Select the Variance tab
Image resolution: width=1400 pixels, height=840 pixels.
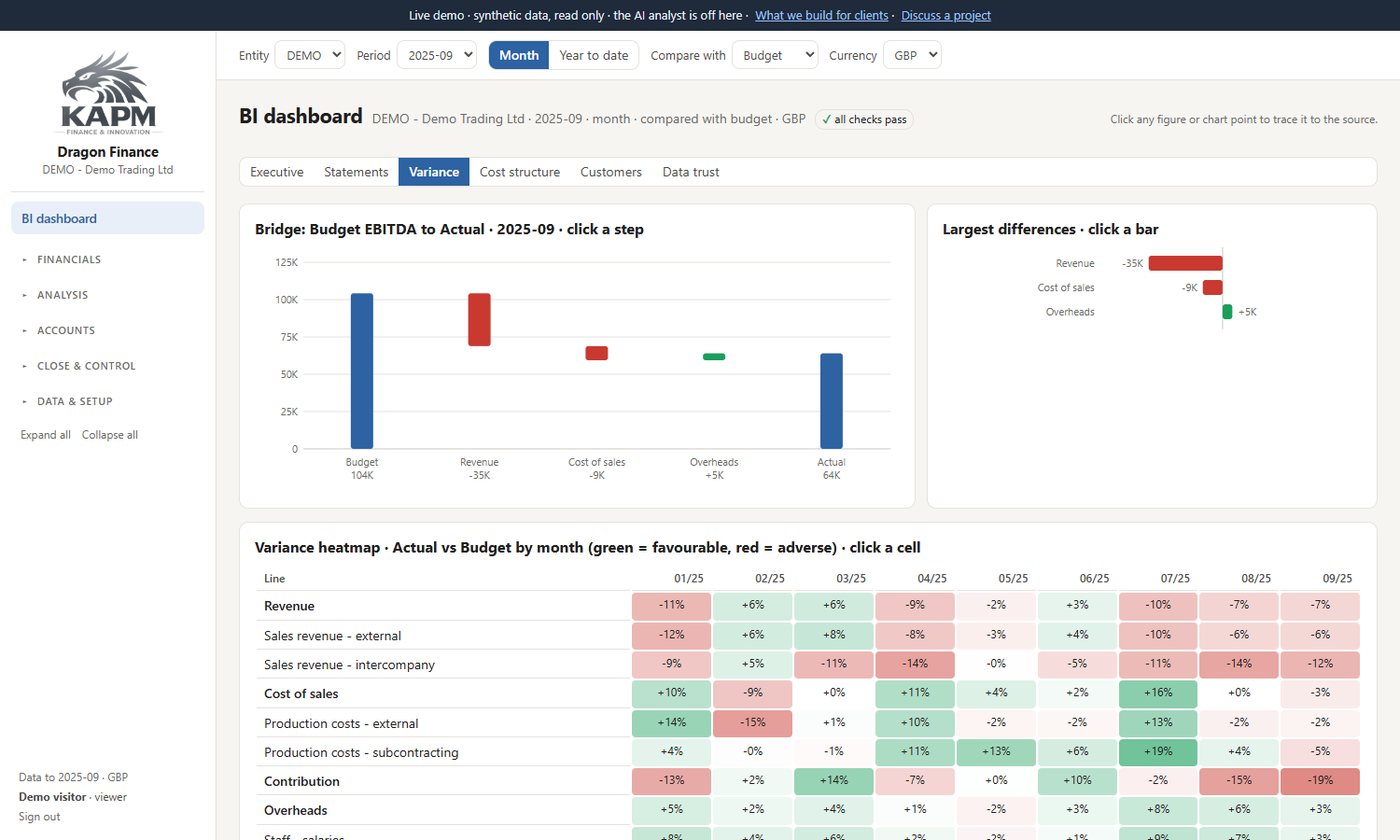pyautogui.click(x=434, y=172)
